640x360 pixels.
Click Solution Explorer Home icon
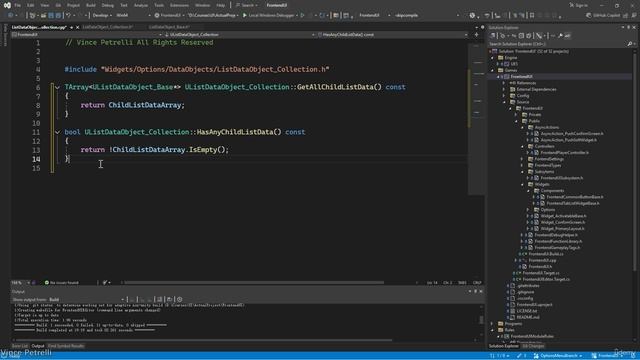(x=493, y=36)
